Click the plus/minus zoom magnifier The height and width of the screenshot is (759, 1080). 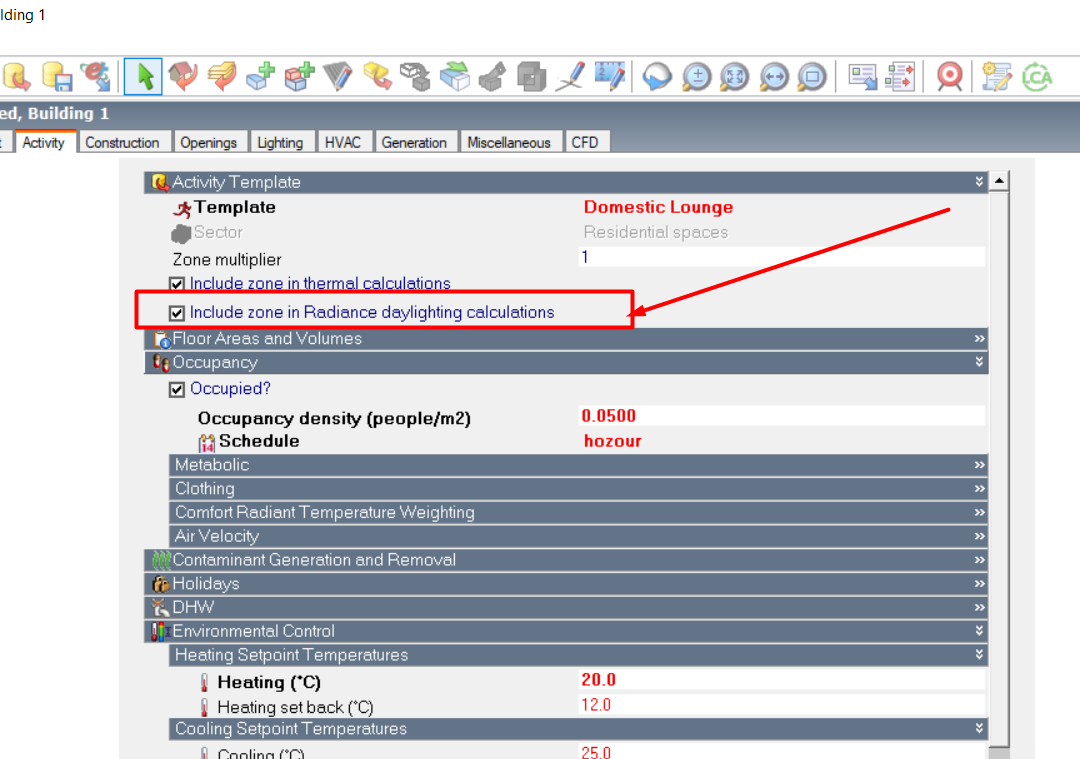click(696, 76)
